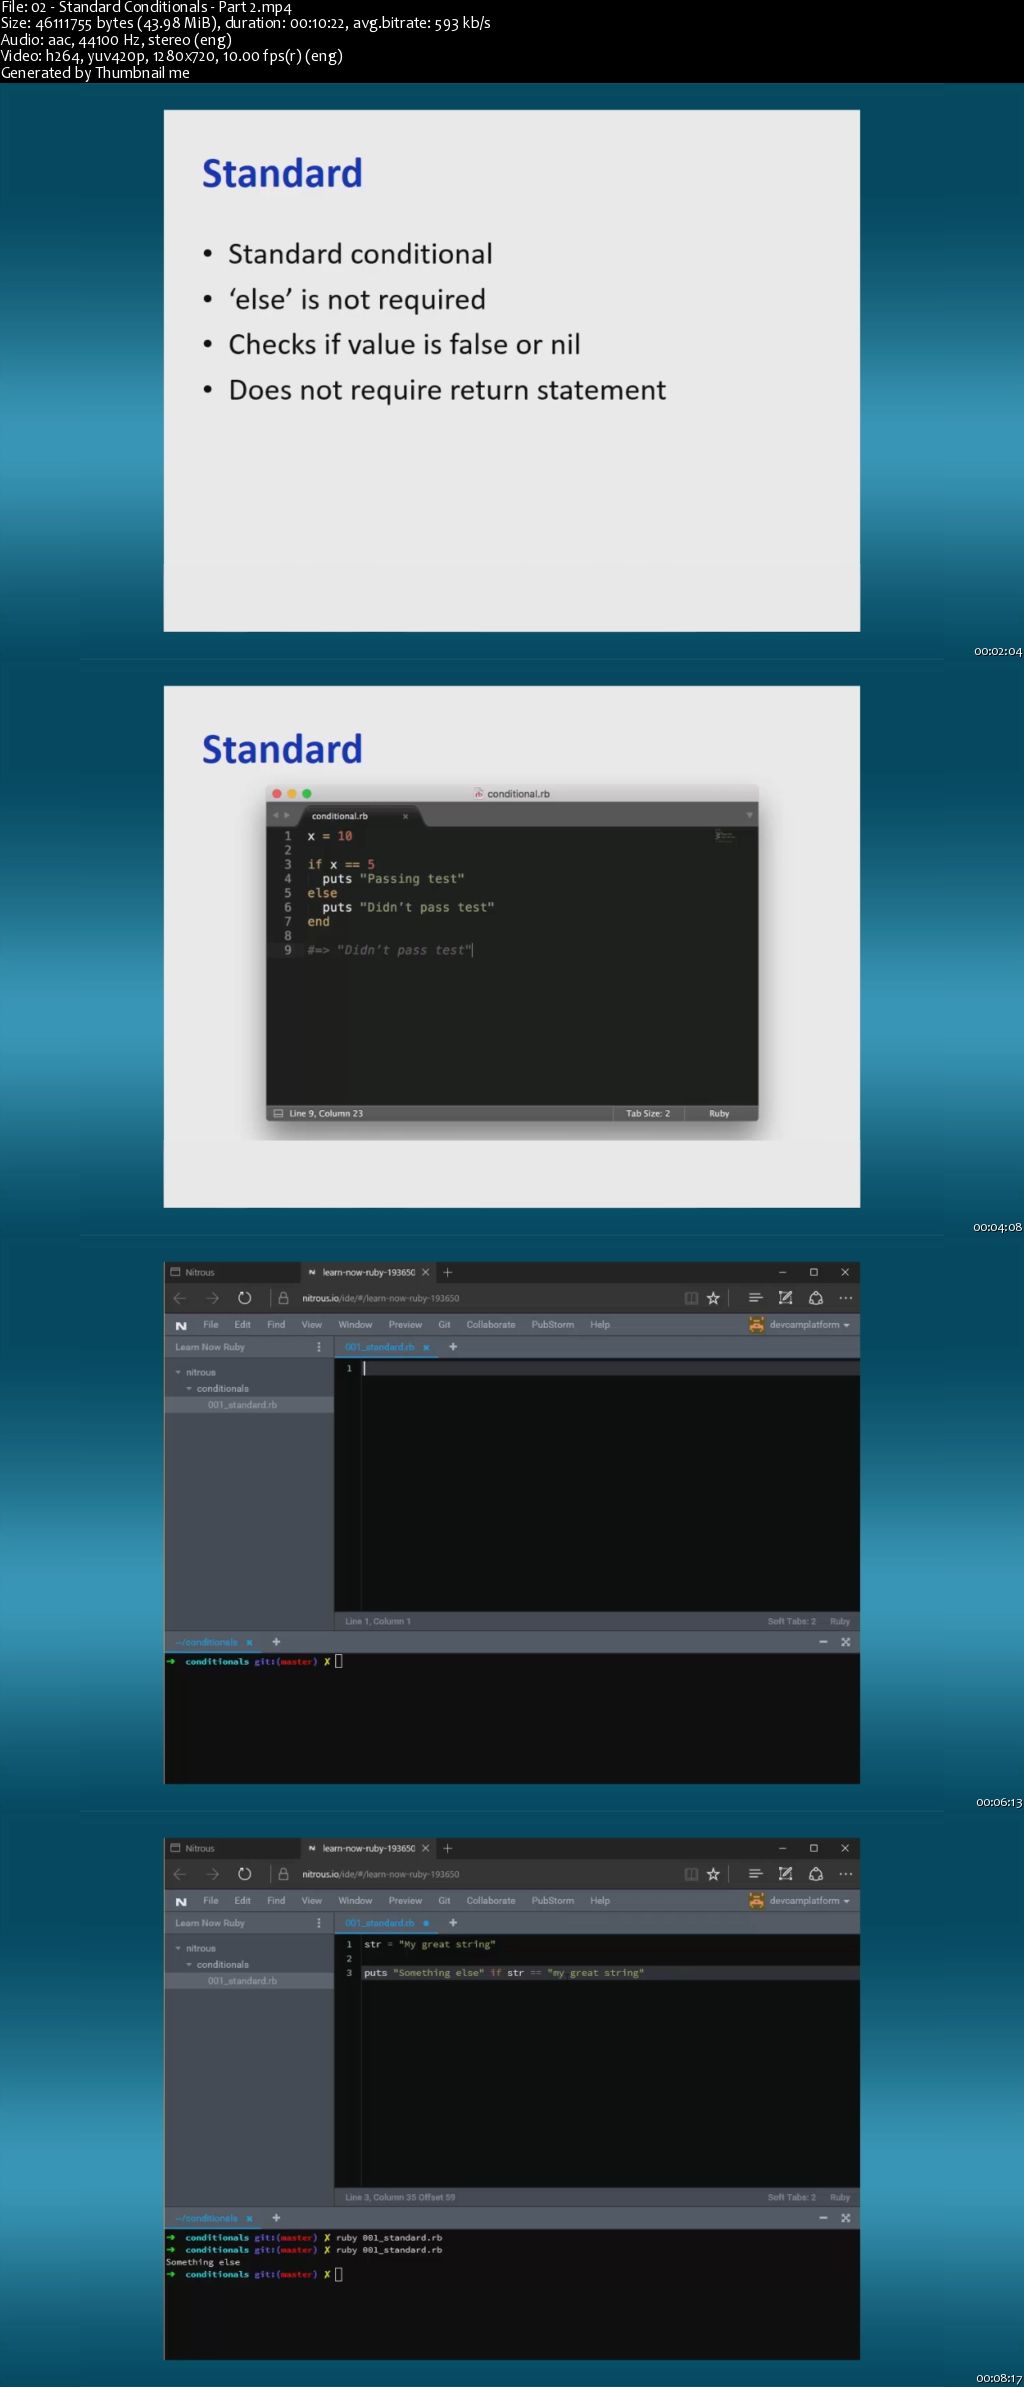The width and height of the screenshot is (1024, 2387).
Task: Open Learn Now Ruby kebab menu in the empty-editor frame
Action: point(319,1347)
